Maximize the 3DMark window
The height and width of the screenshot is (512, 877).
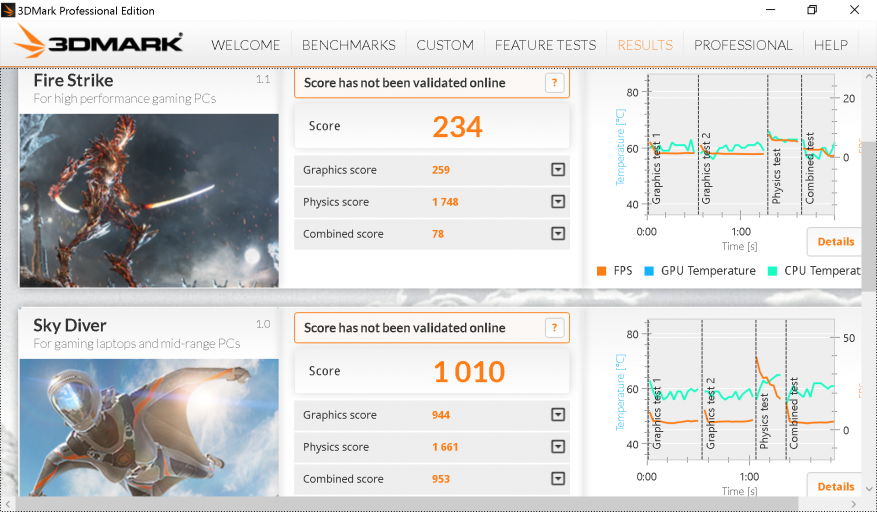(x=812, y=10)
